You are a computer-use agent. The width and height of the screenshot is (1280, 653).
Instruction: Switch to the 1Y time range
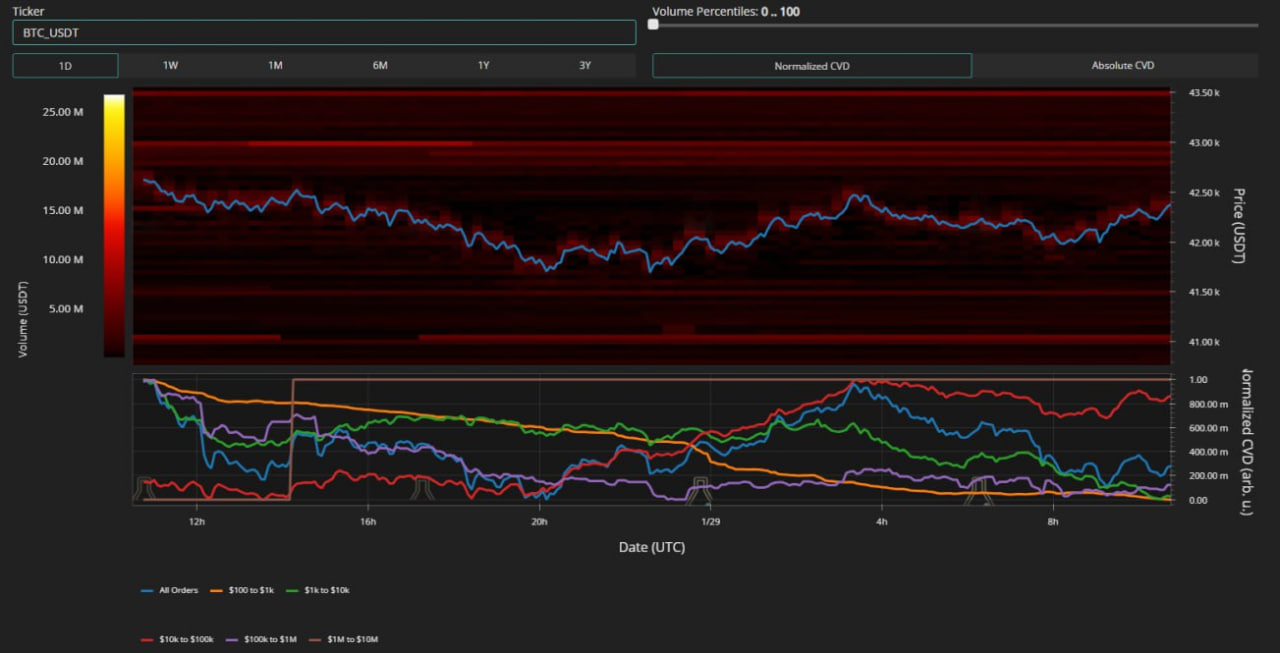484,65
